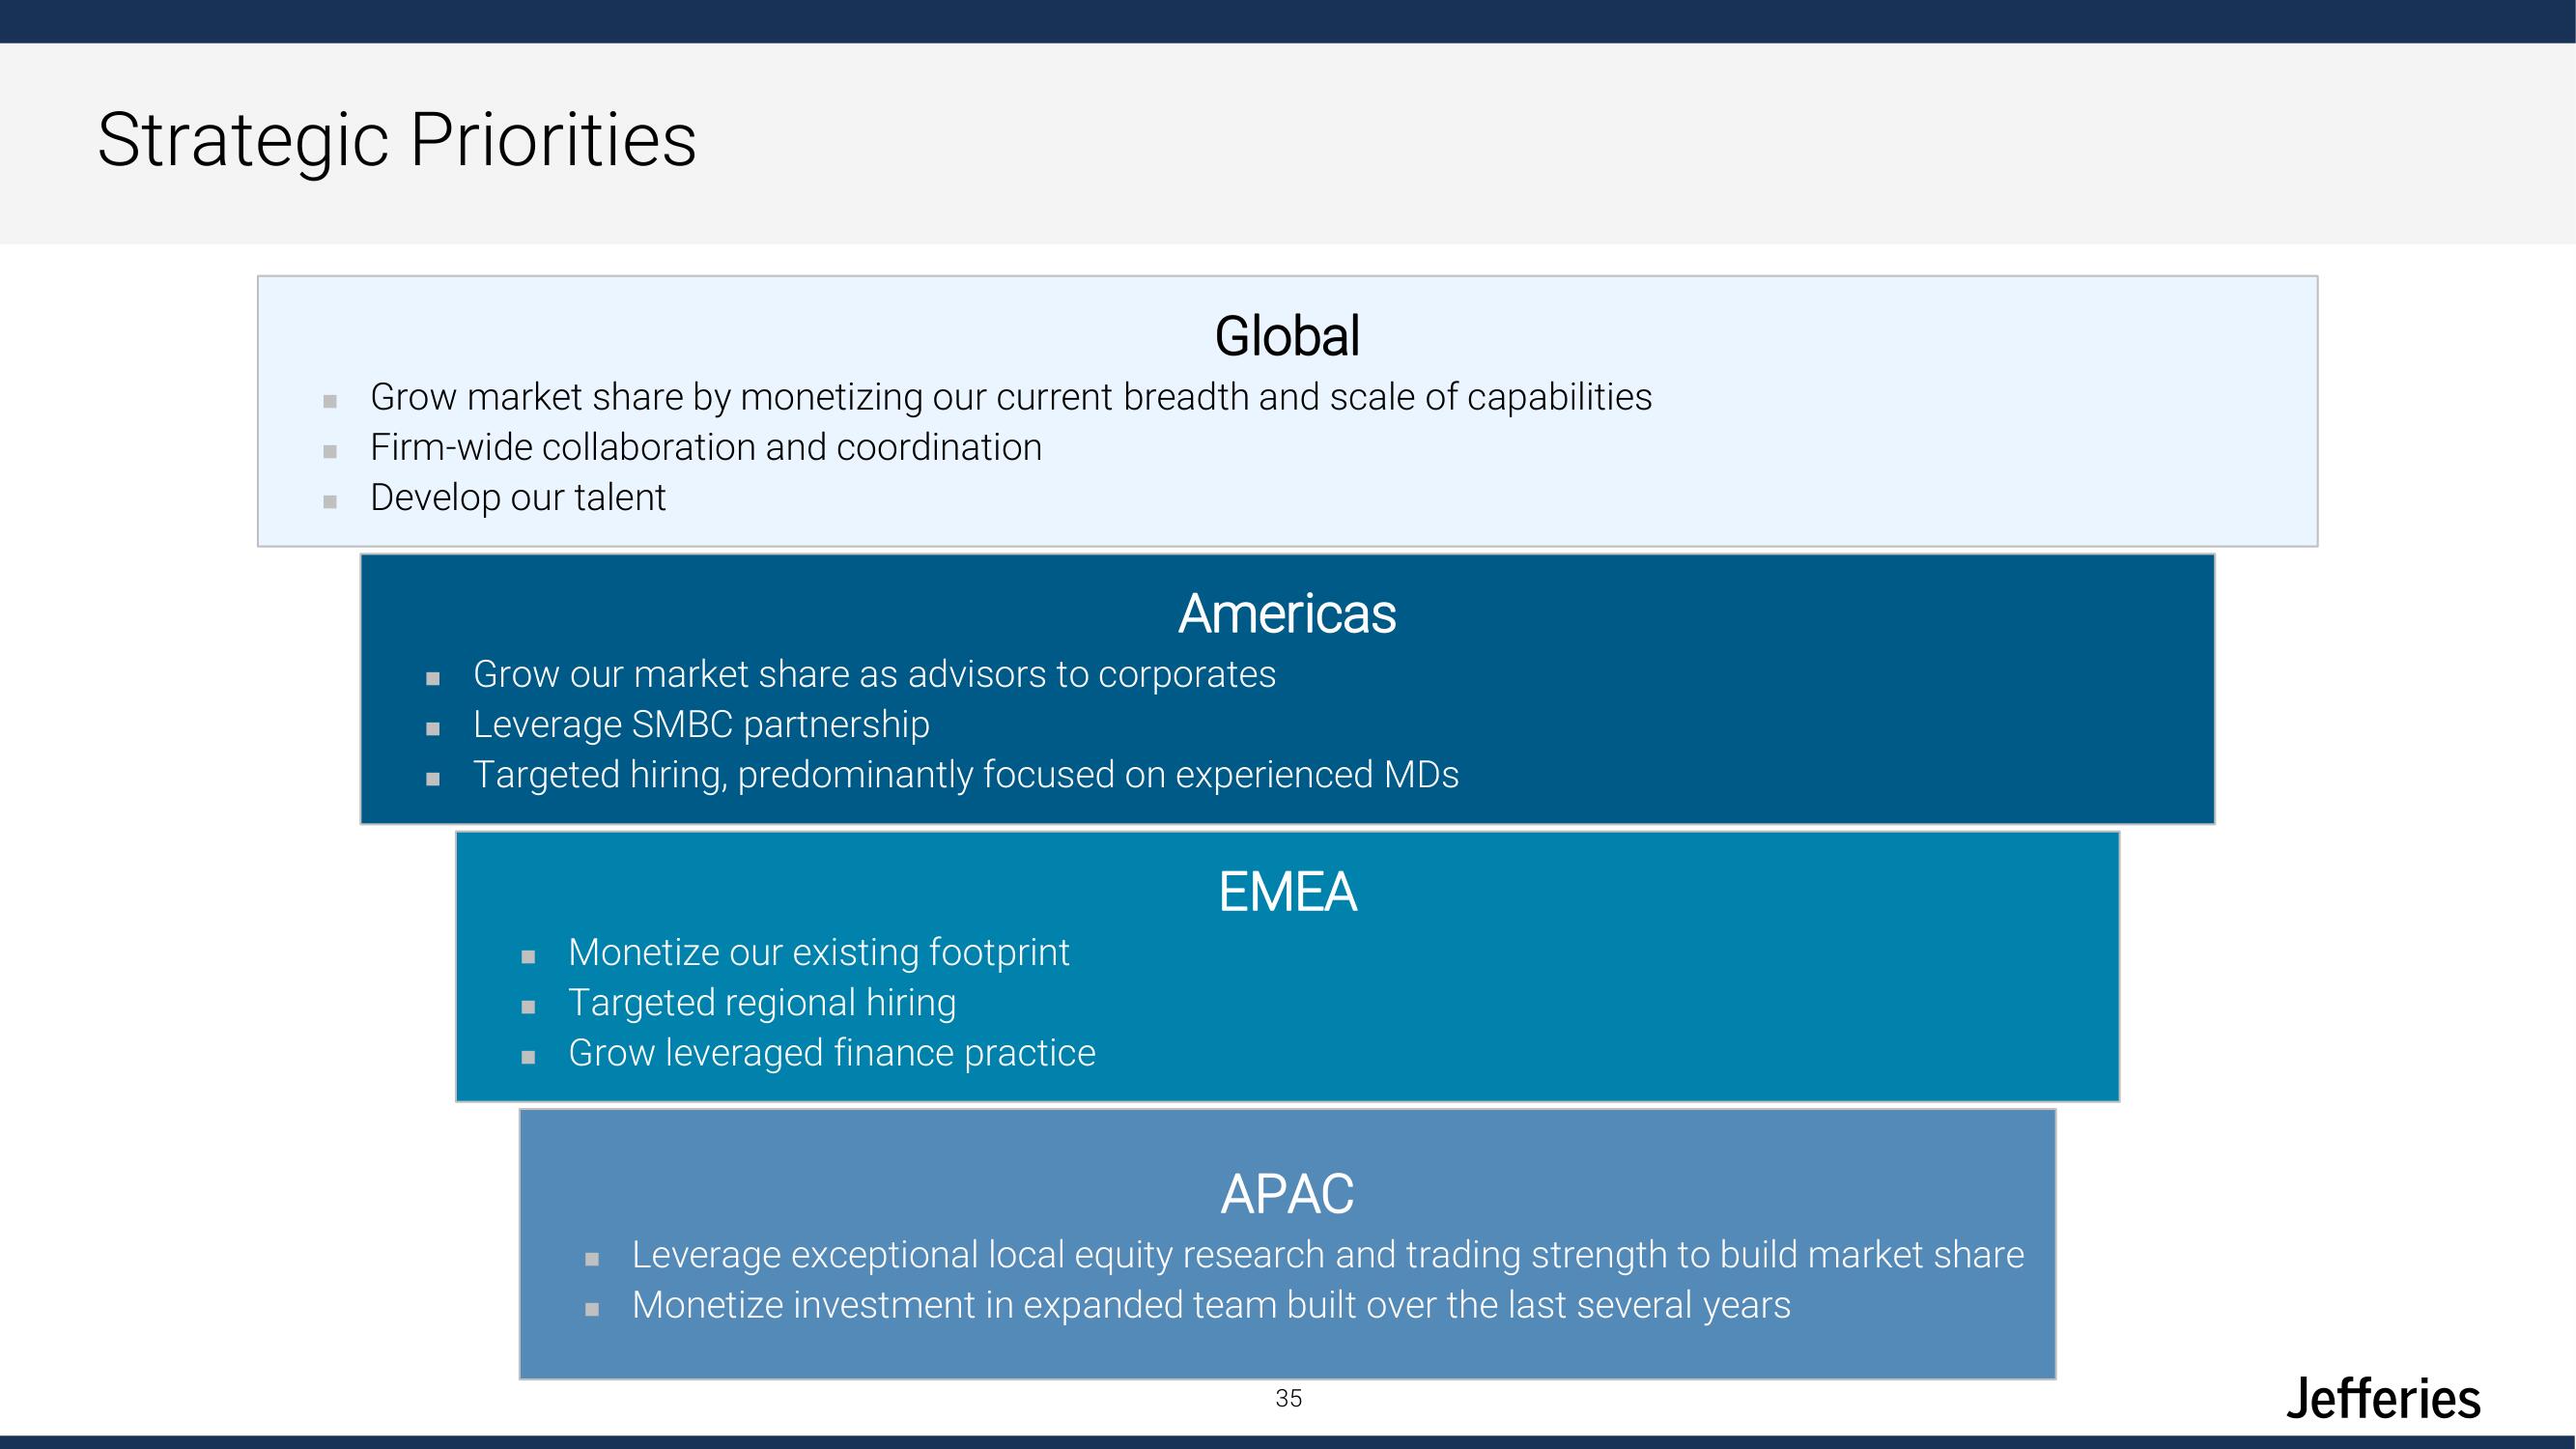The width and height of the screenshot is (2576, 1449).
Task: Select the APAC section heading
Action: [1287, 1194]
